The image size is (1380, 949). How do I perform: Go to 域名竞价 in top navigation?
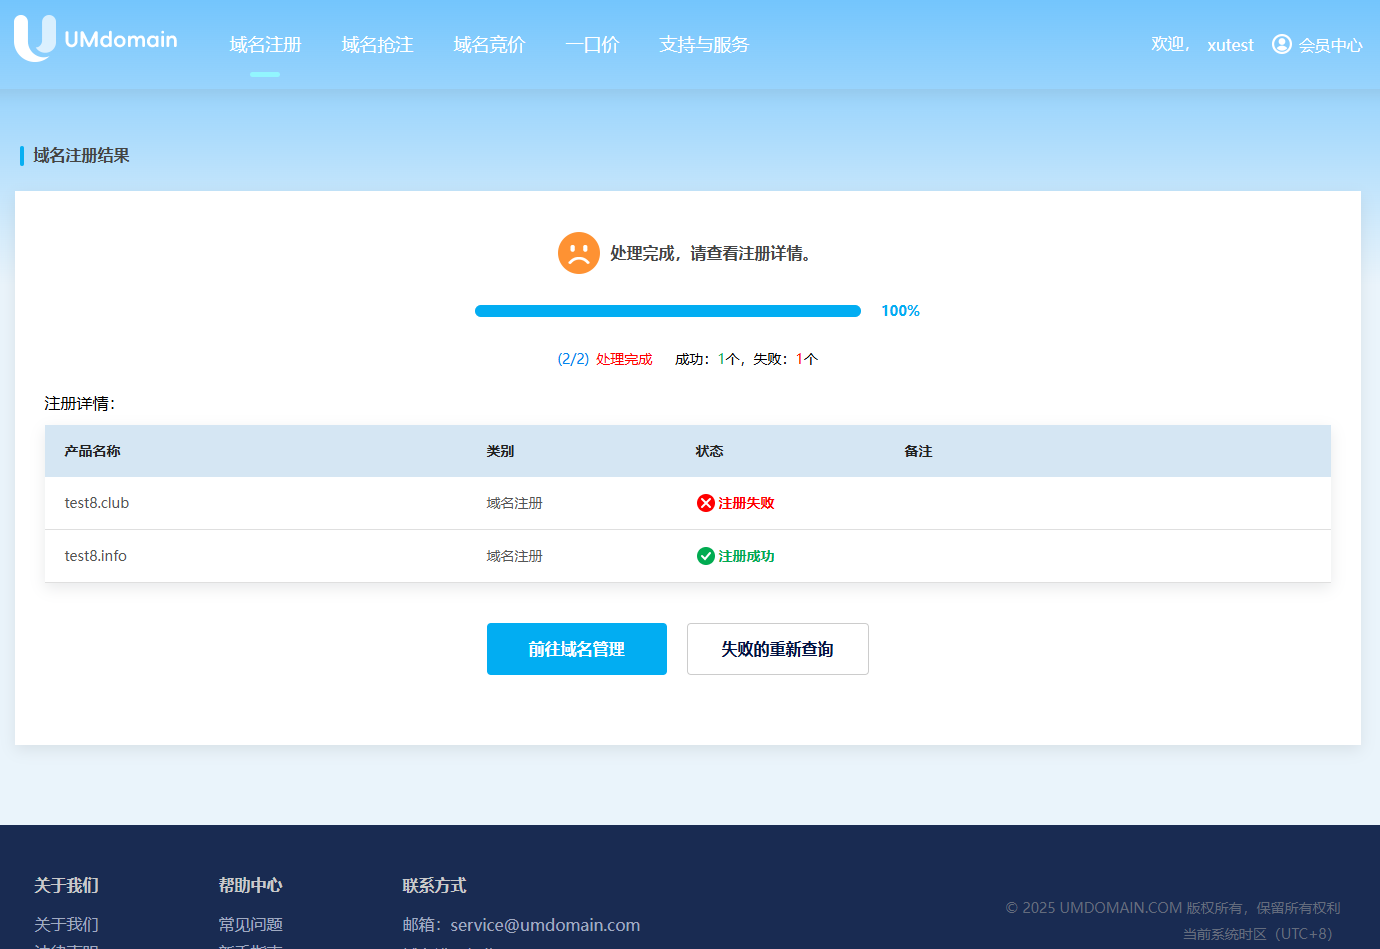(x=489, y=45)
